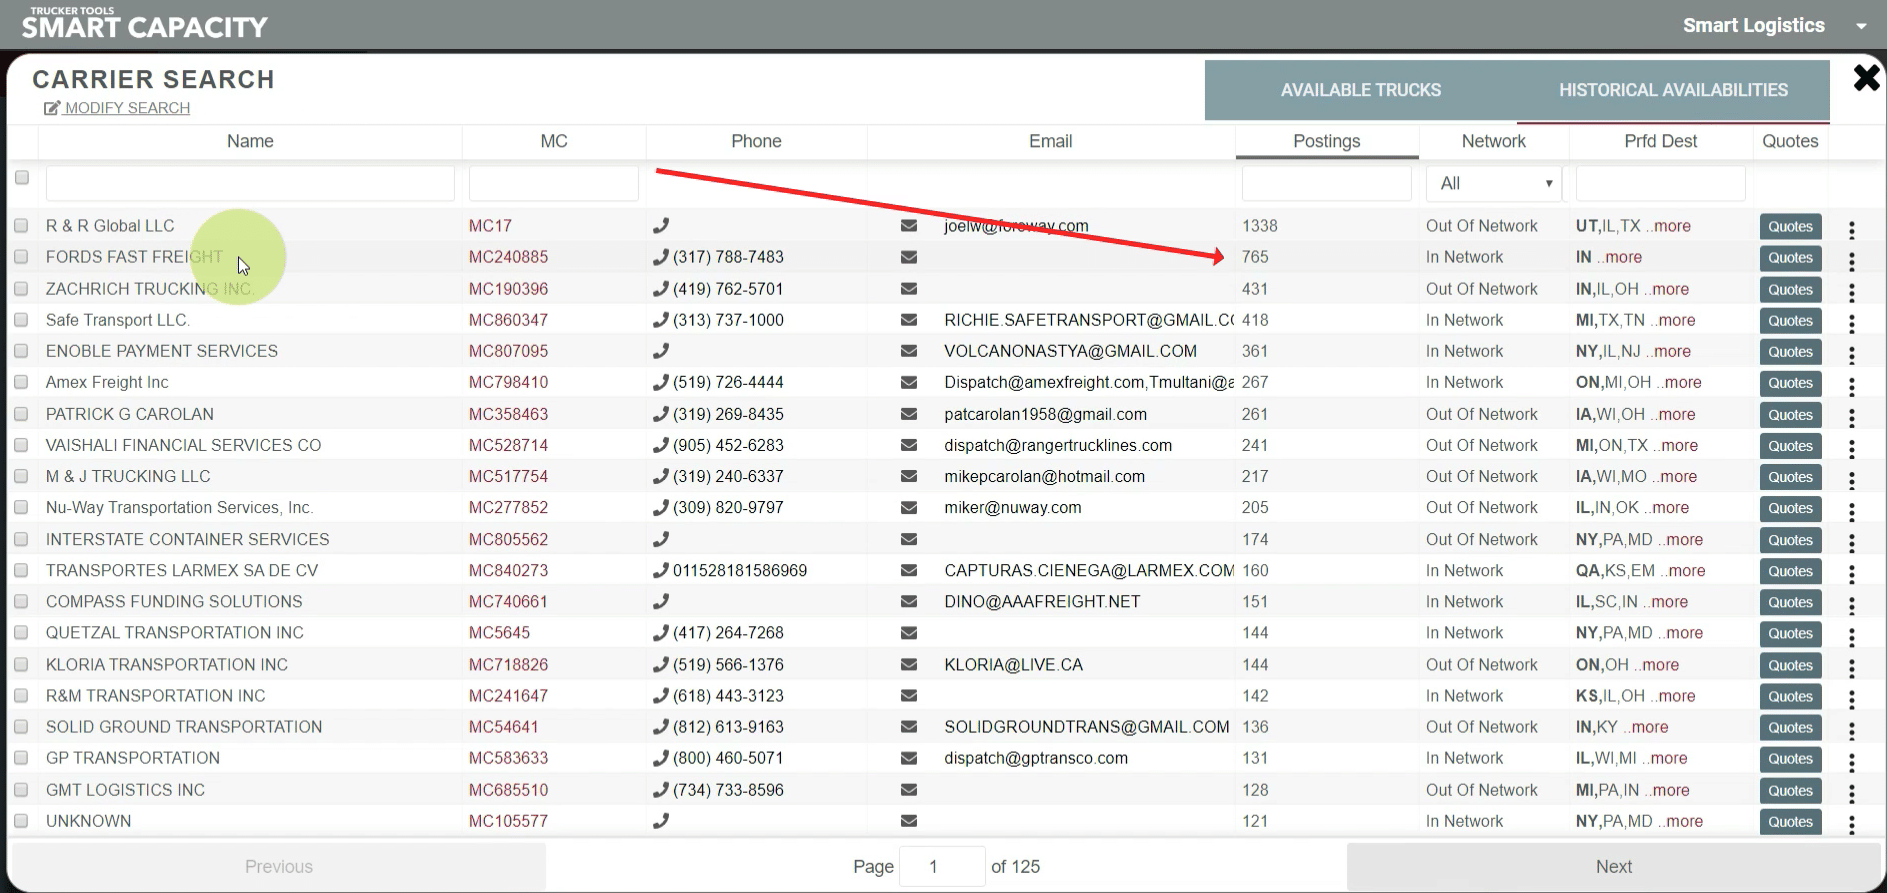Click phone icon for INTERSTATE CONTAINER SERVICES
The image size is (1887, 893).
[661, 539]
